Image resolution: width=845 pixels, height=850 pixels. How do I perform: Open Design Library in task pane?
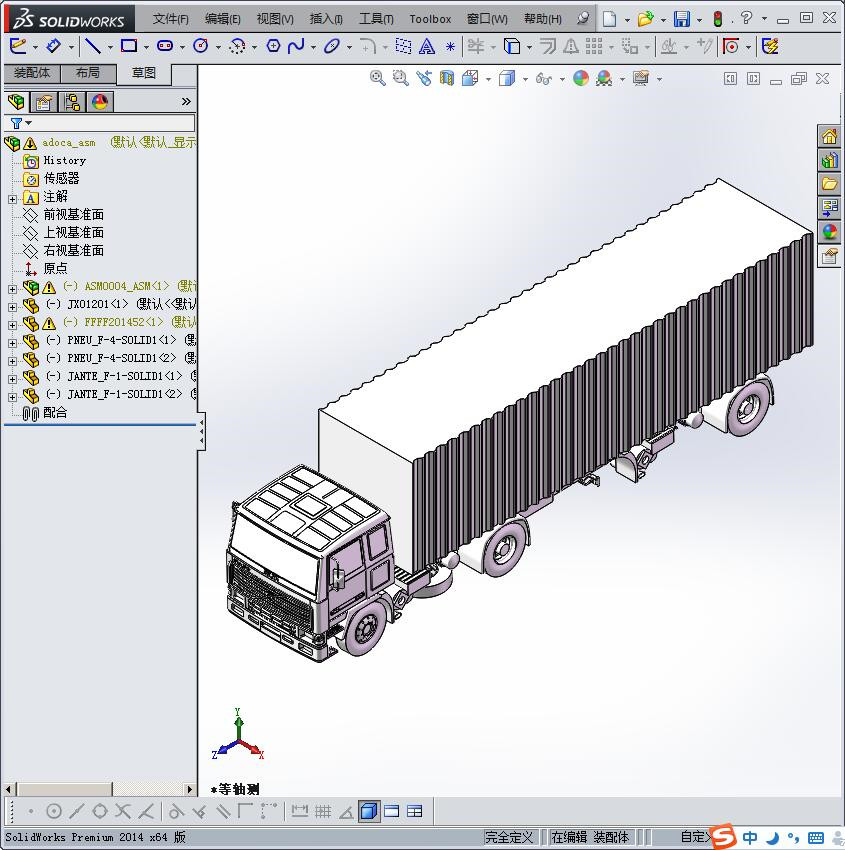[829, 160]
